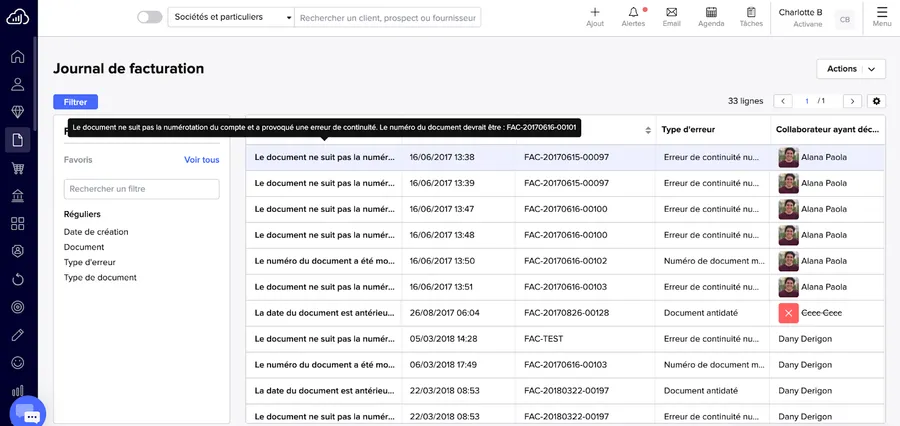Select the Date de création filter
The image size is (900, 426).
tap(96, 232)
